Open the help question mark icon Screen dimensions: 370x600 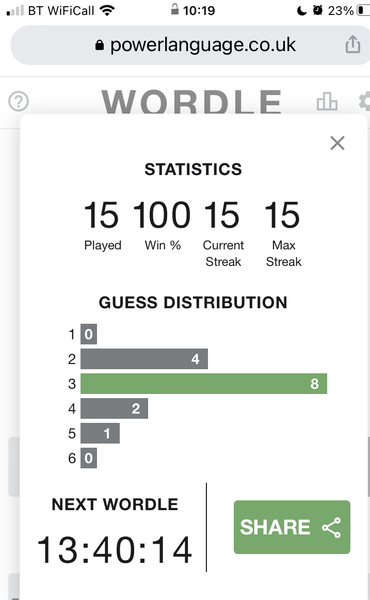tap(18, 101)
